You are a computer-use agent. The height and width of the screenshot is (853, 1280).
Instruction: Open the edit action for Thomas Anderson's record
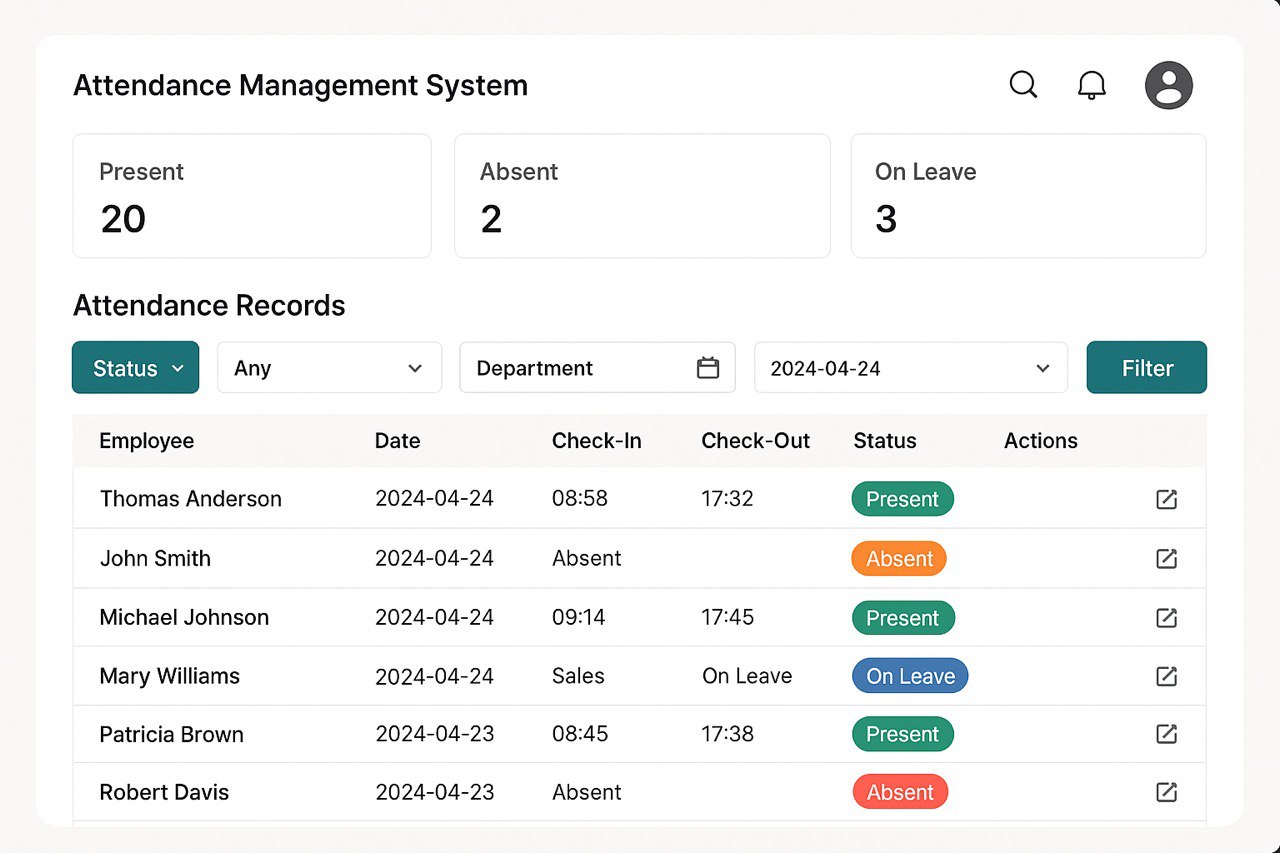point(1166,499)
